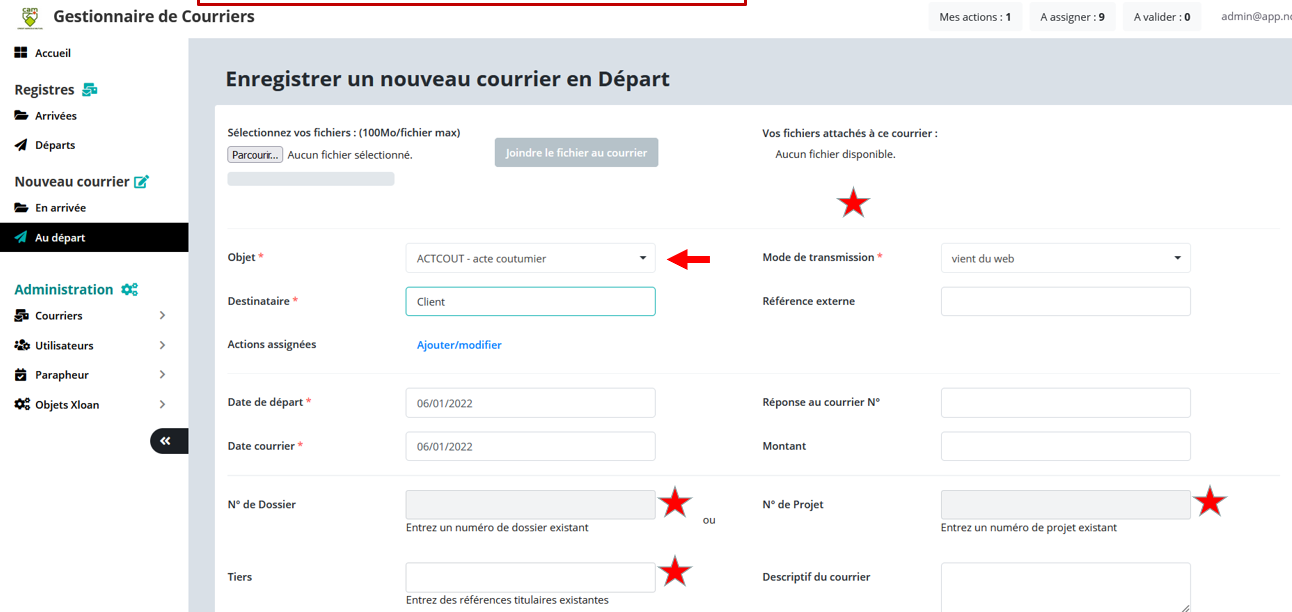Click the Nouveau courrier edit icon
Screen dimensions: 1292x612
coord(141,182)
